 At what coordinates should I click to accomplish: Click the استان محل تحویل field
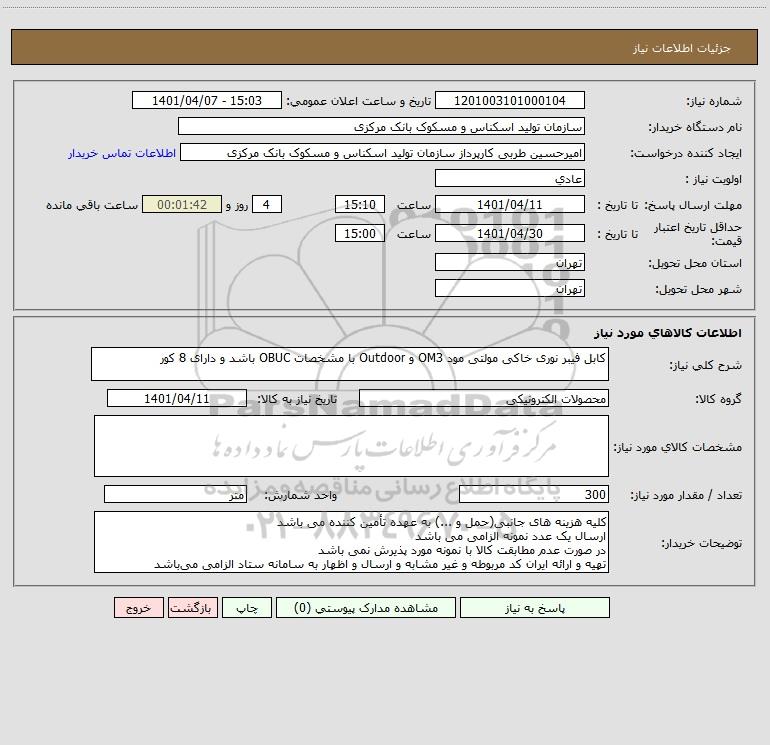point(510,262)
